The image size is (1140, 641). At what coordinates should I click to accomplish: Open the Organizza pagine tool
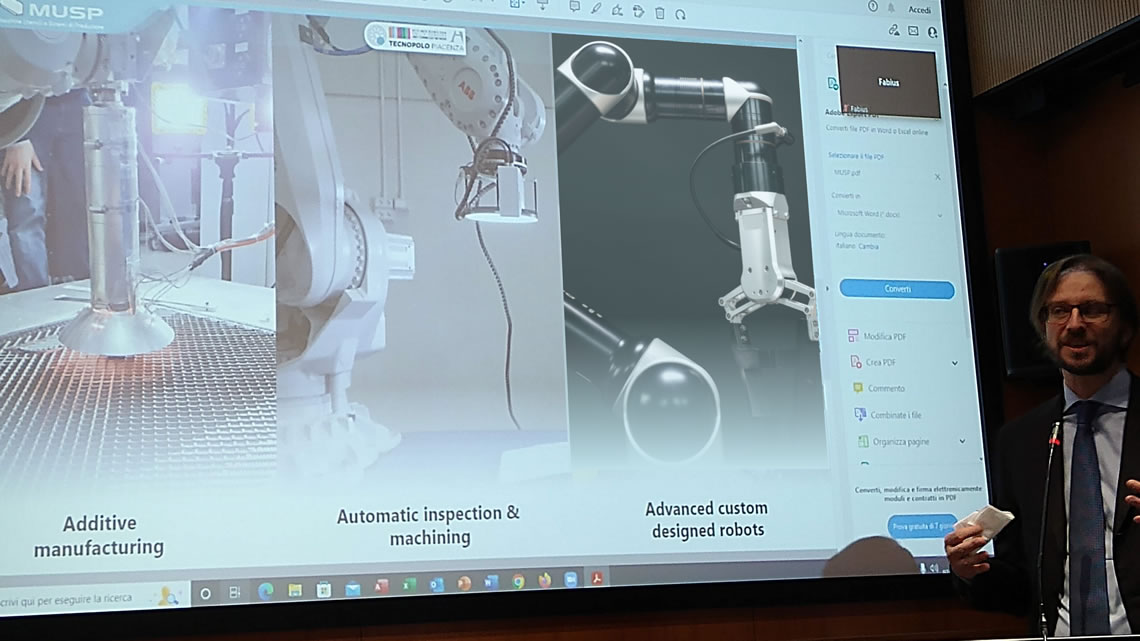[892, 441]
